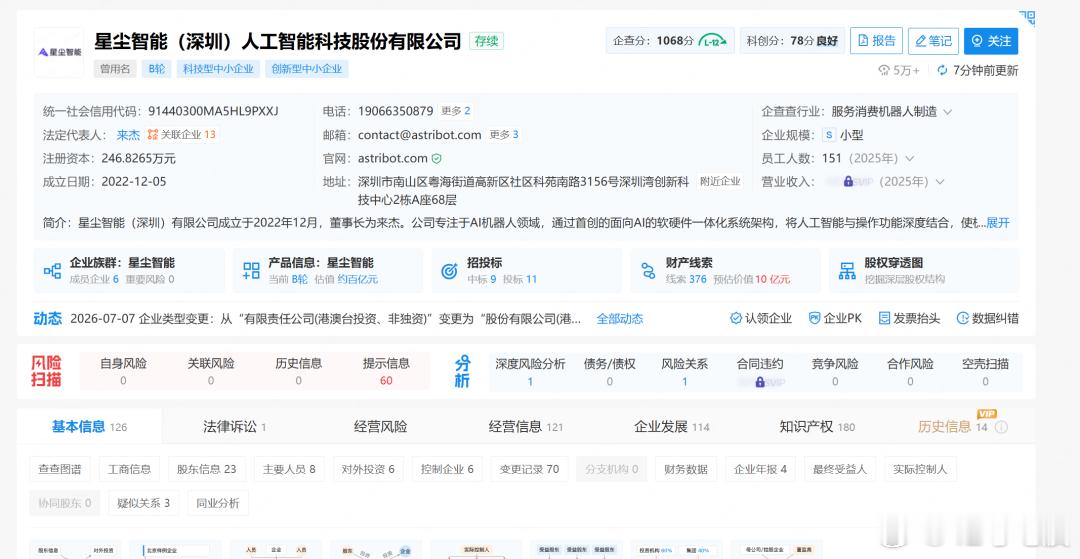Follow company with 关注 button

coord(990,41)
